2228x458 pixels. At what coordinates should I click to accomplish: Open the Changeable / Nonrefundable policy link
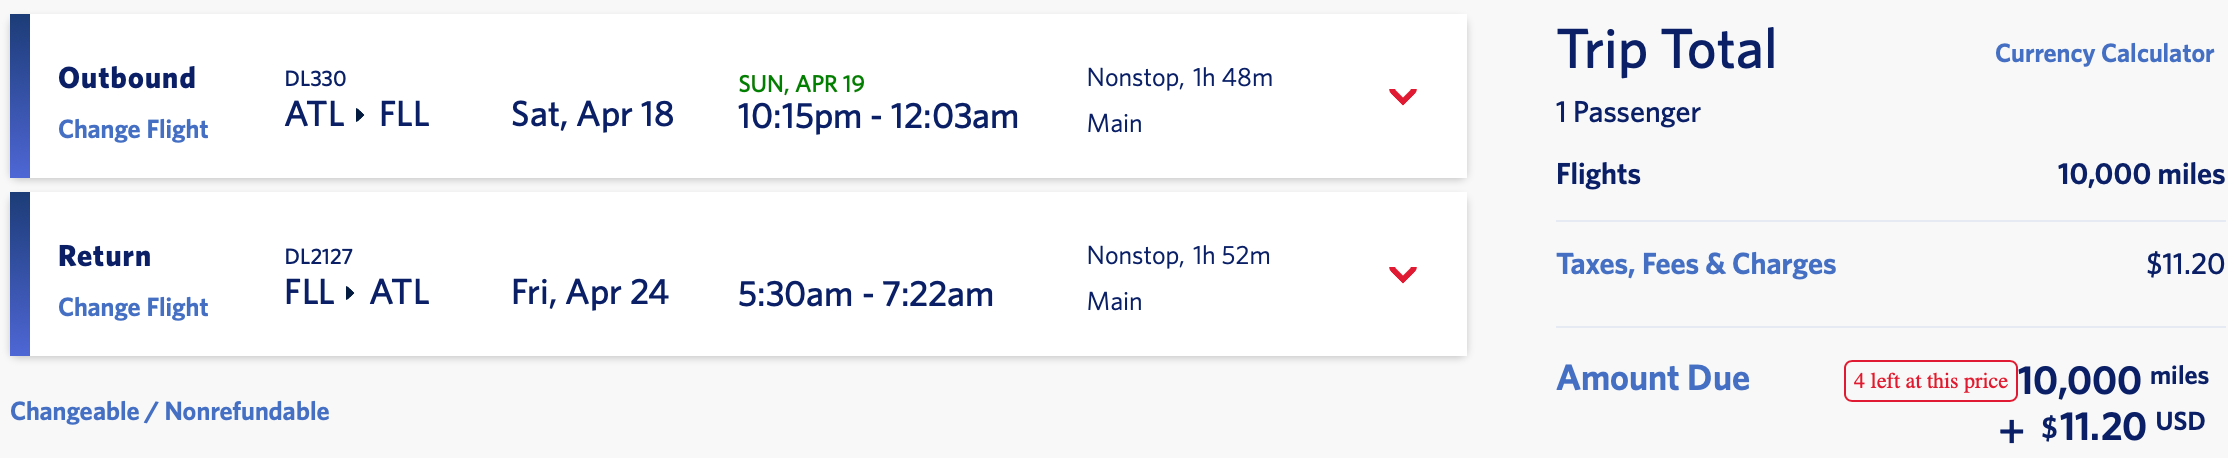click(x=170, y=412)
